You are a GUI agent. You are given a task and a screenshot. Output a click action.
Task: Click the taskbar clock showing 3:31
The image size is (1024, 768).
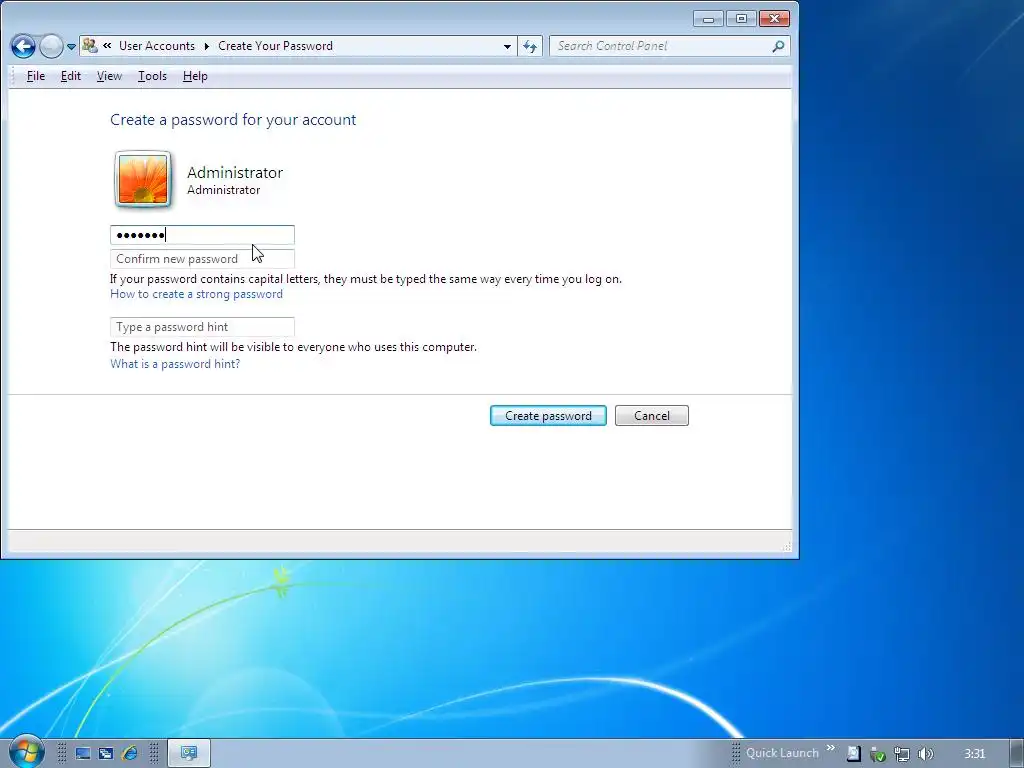[x=974, y=754]
